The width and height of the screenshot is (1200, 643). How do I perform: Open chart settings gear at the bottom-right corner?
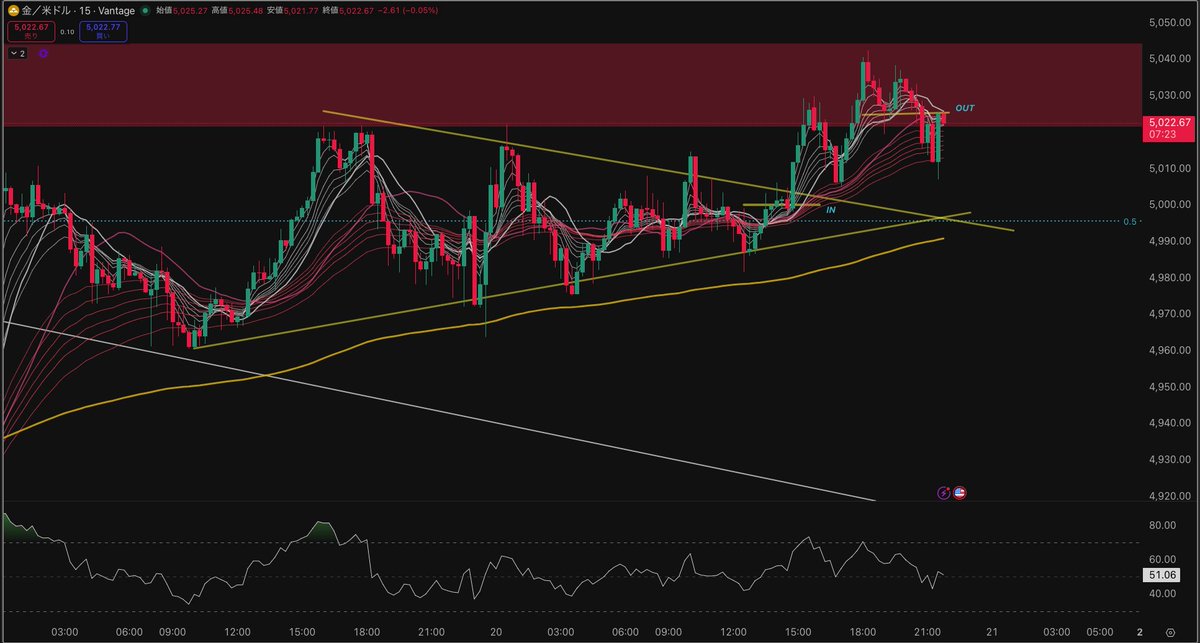click(x=1170, y=634)
